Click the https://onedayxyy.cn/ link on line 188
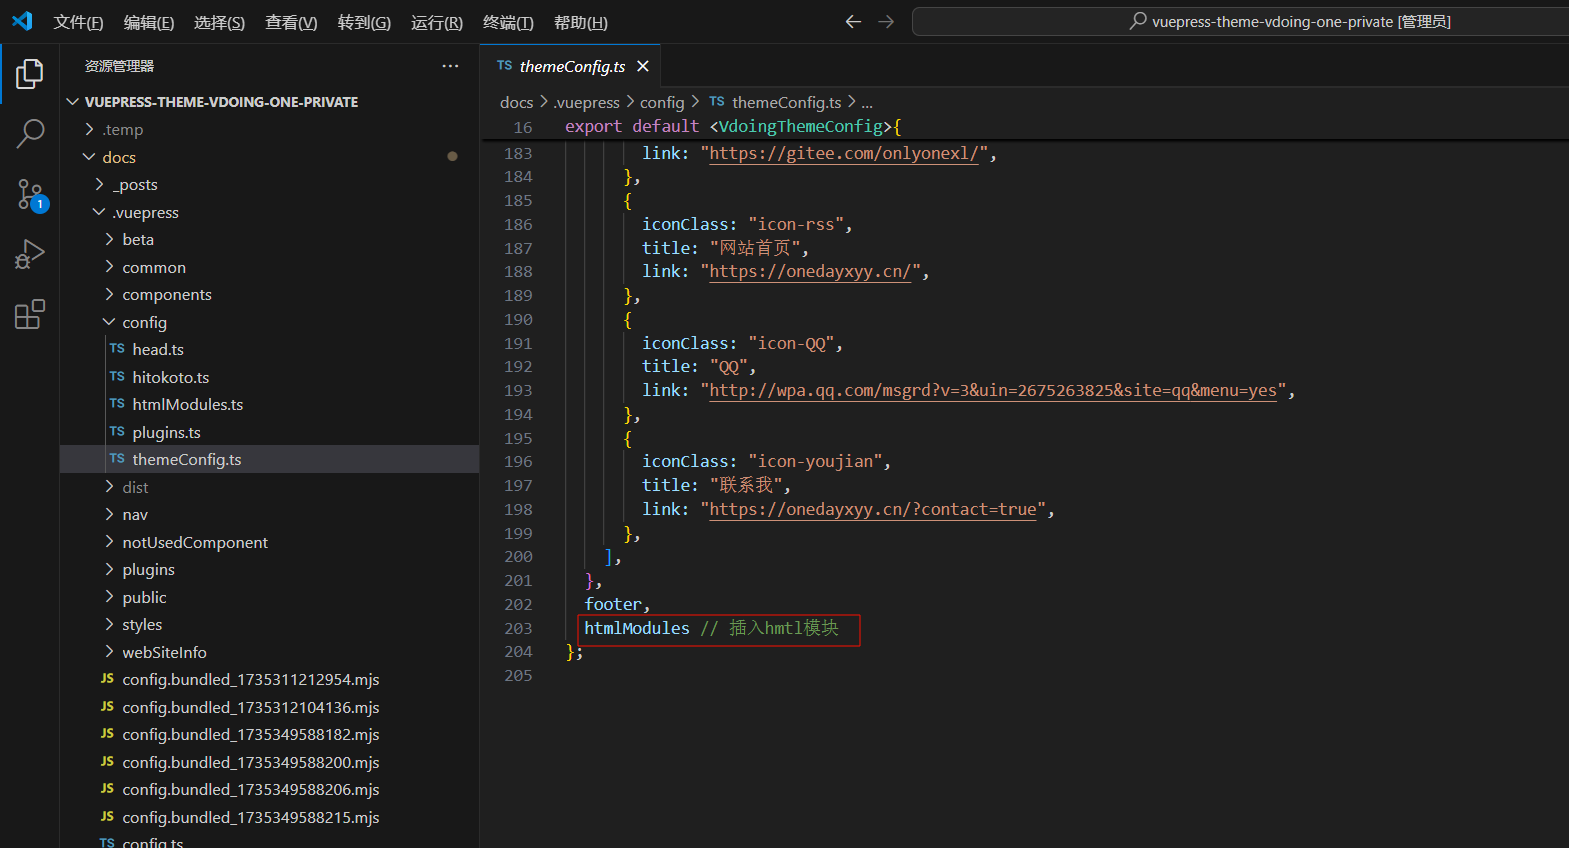 click(x=810, y=271)
